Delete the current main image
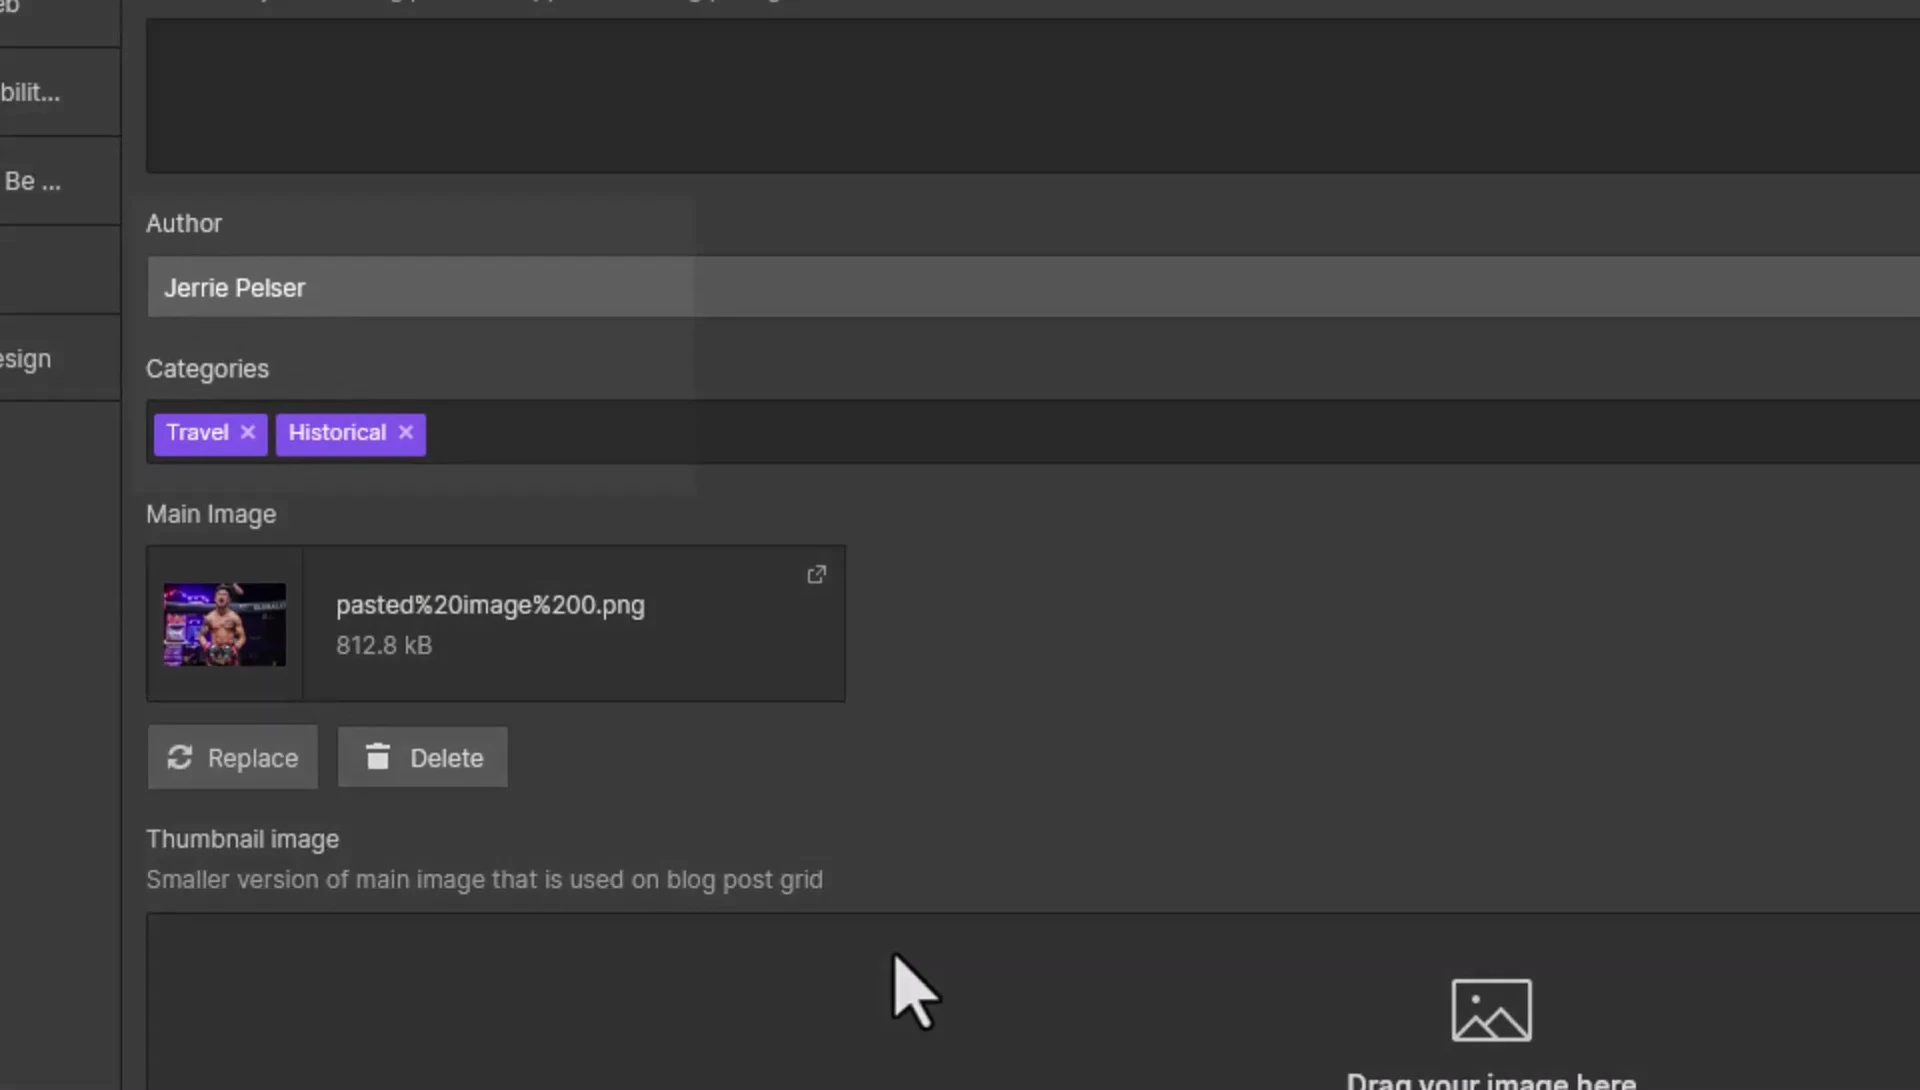The image size is (1920, 1090). [x=422, y=757]
